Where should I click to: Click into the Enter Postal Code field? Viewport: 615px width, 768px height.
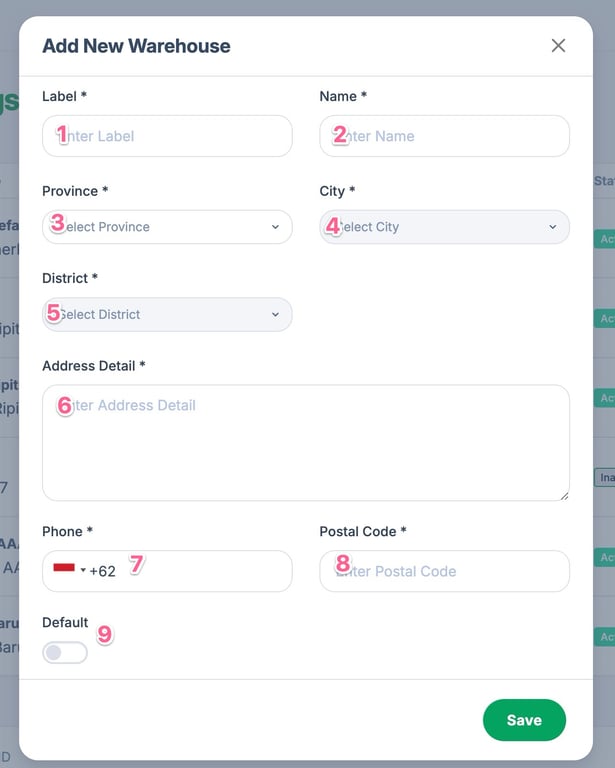pos(444,571)
